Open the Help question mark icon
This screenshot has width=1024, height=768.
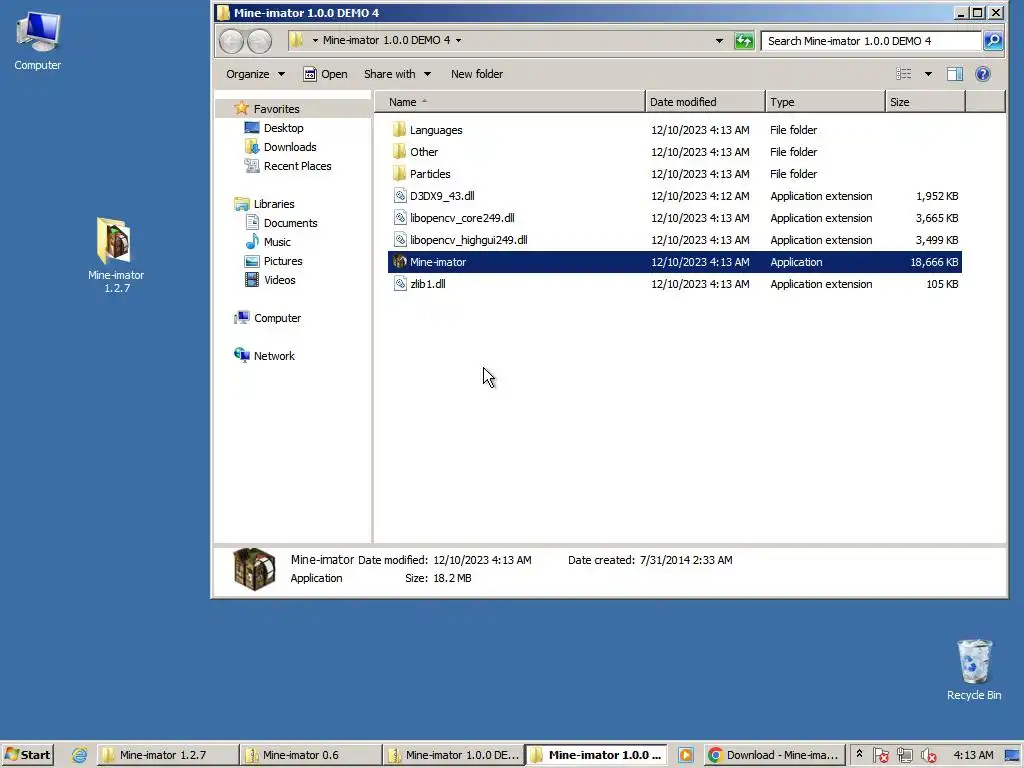pos(982,74)
